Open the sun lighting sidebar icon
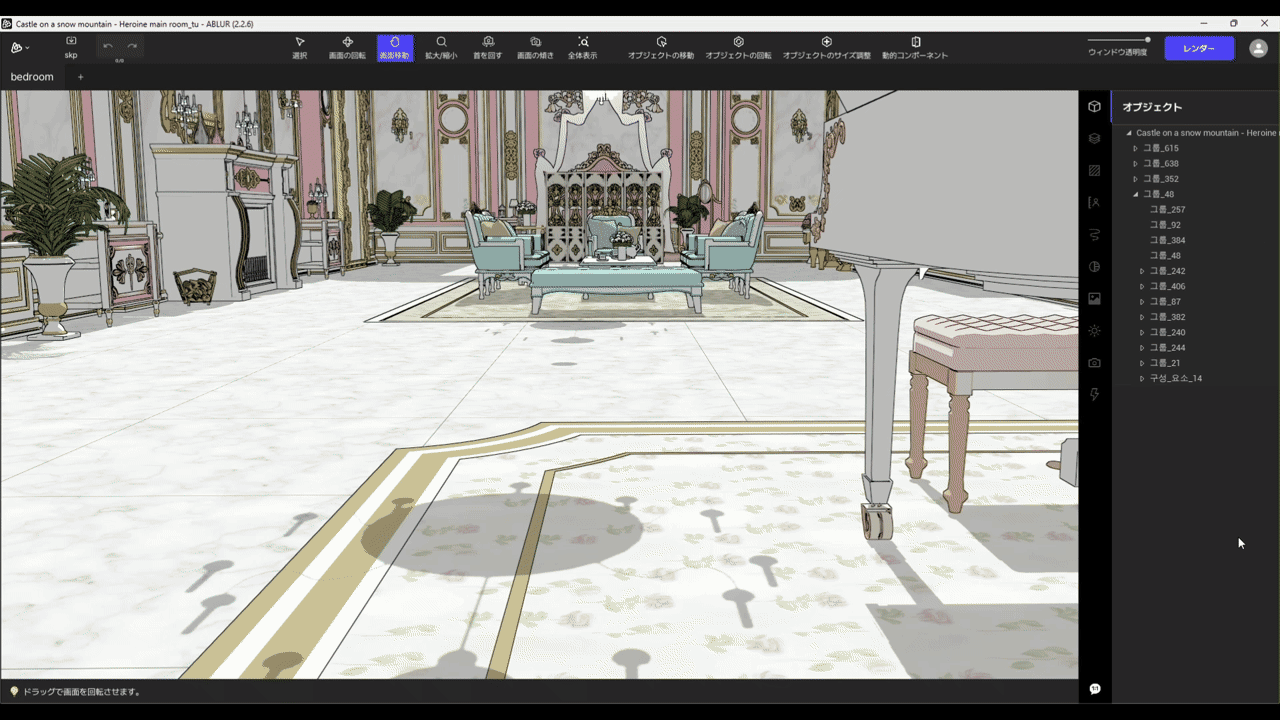Viewport: 1280px width, 720px height. pos(1095,330)
